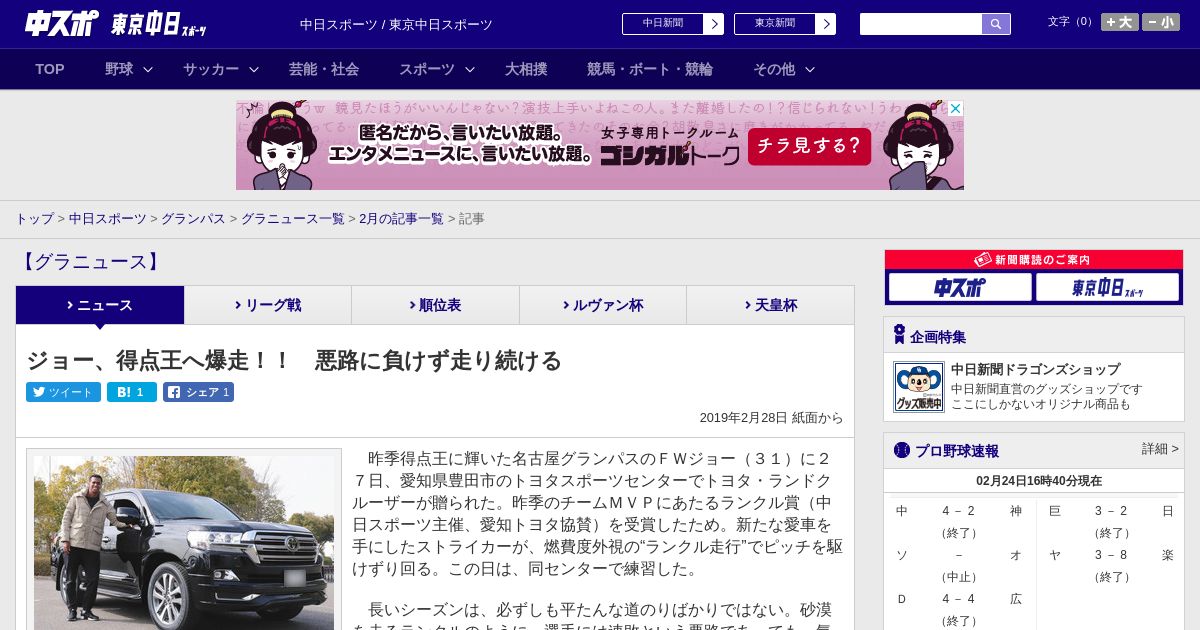1200x630 pixels.
Task: Click the Twitter ツイート share button
Action: pyautogui.click(x=63, y=392)
